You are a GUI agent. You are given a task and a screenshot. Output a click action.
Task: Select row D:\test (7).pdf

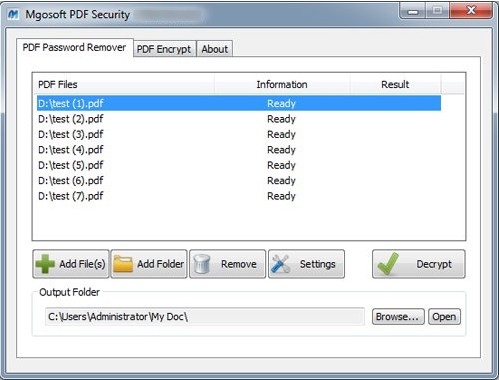(239, 196)
